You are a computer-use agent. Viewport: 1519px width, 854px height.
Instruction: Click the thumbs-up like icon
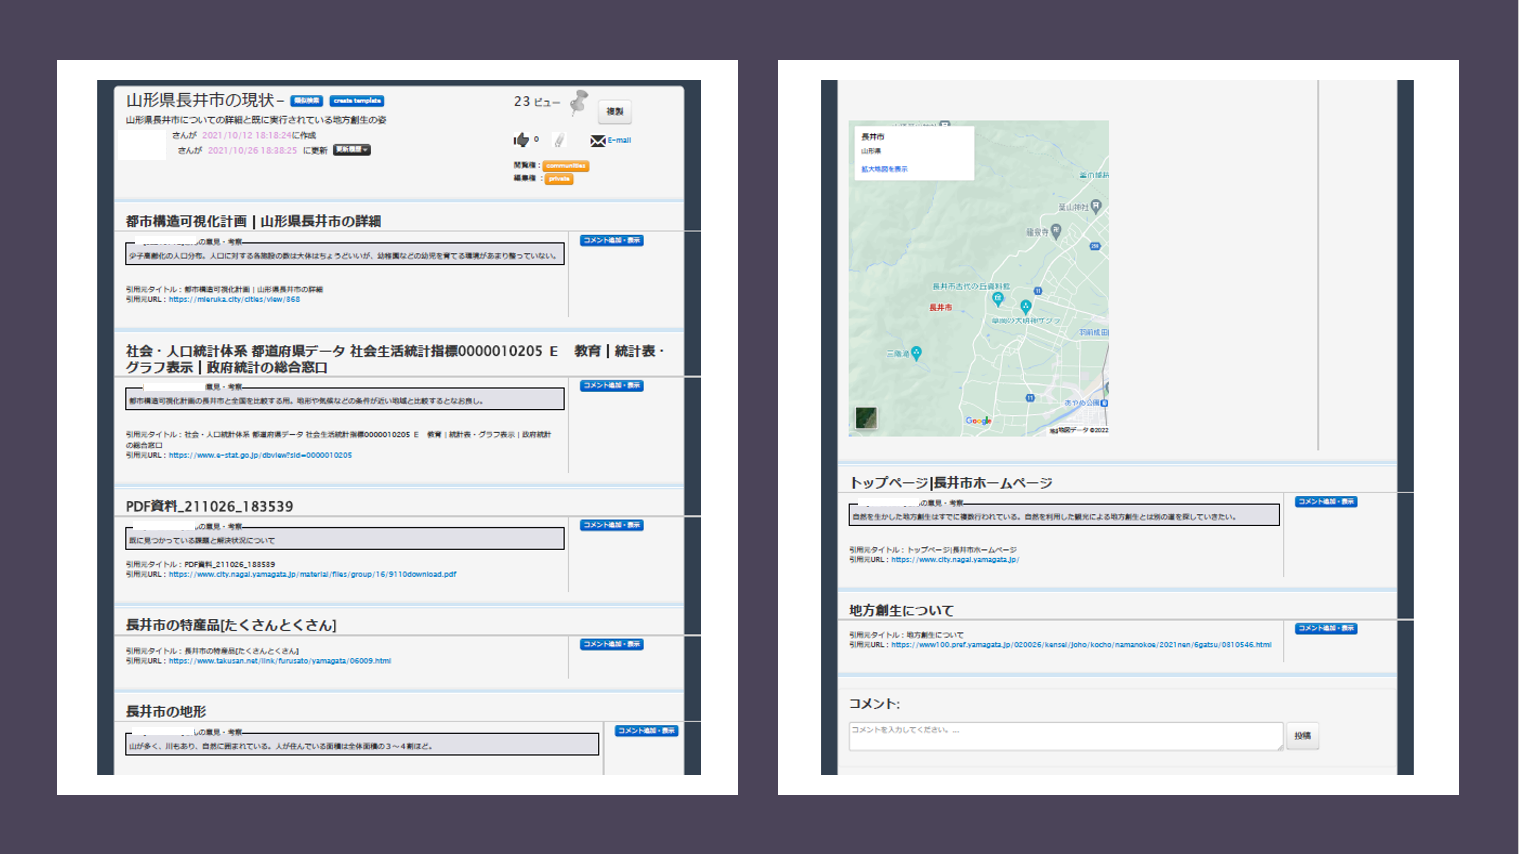[x=521, y=140]
